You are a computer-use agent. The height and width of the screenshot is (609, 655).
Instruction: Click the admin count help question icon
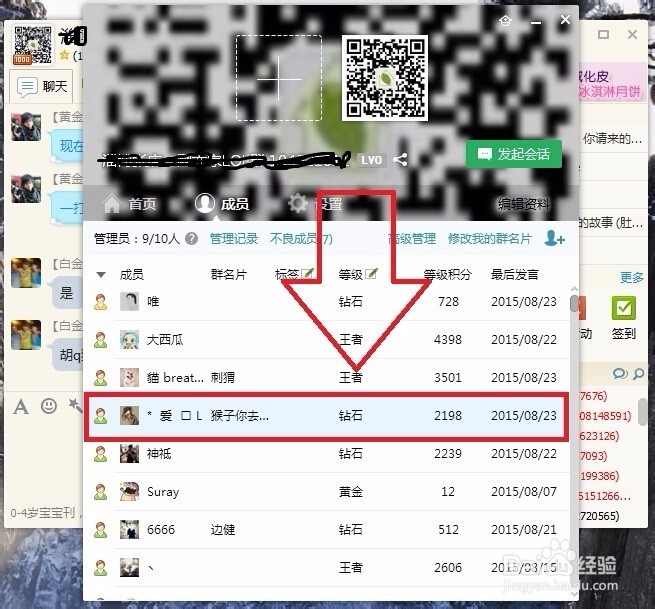click(x=192, y=239)
